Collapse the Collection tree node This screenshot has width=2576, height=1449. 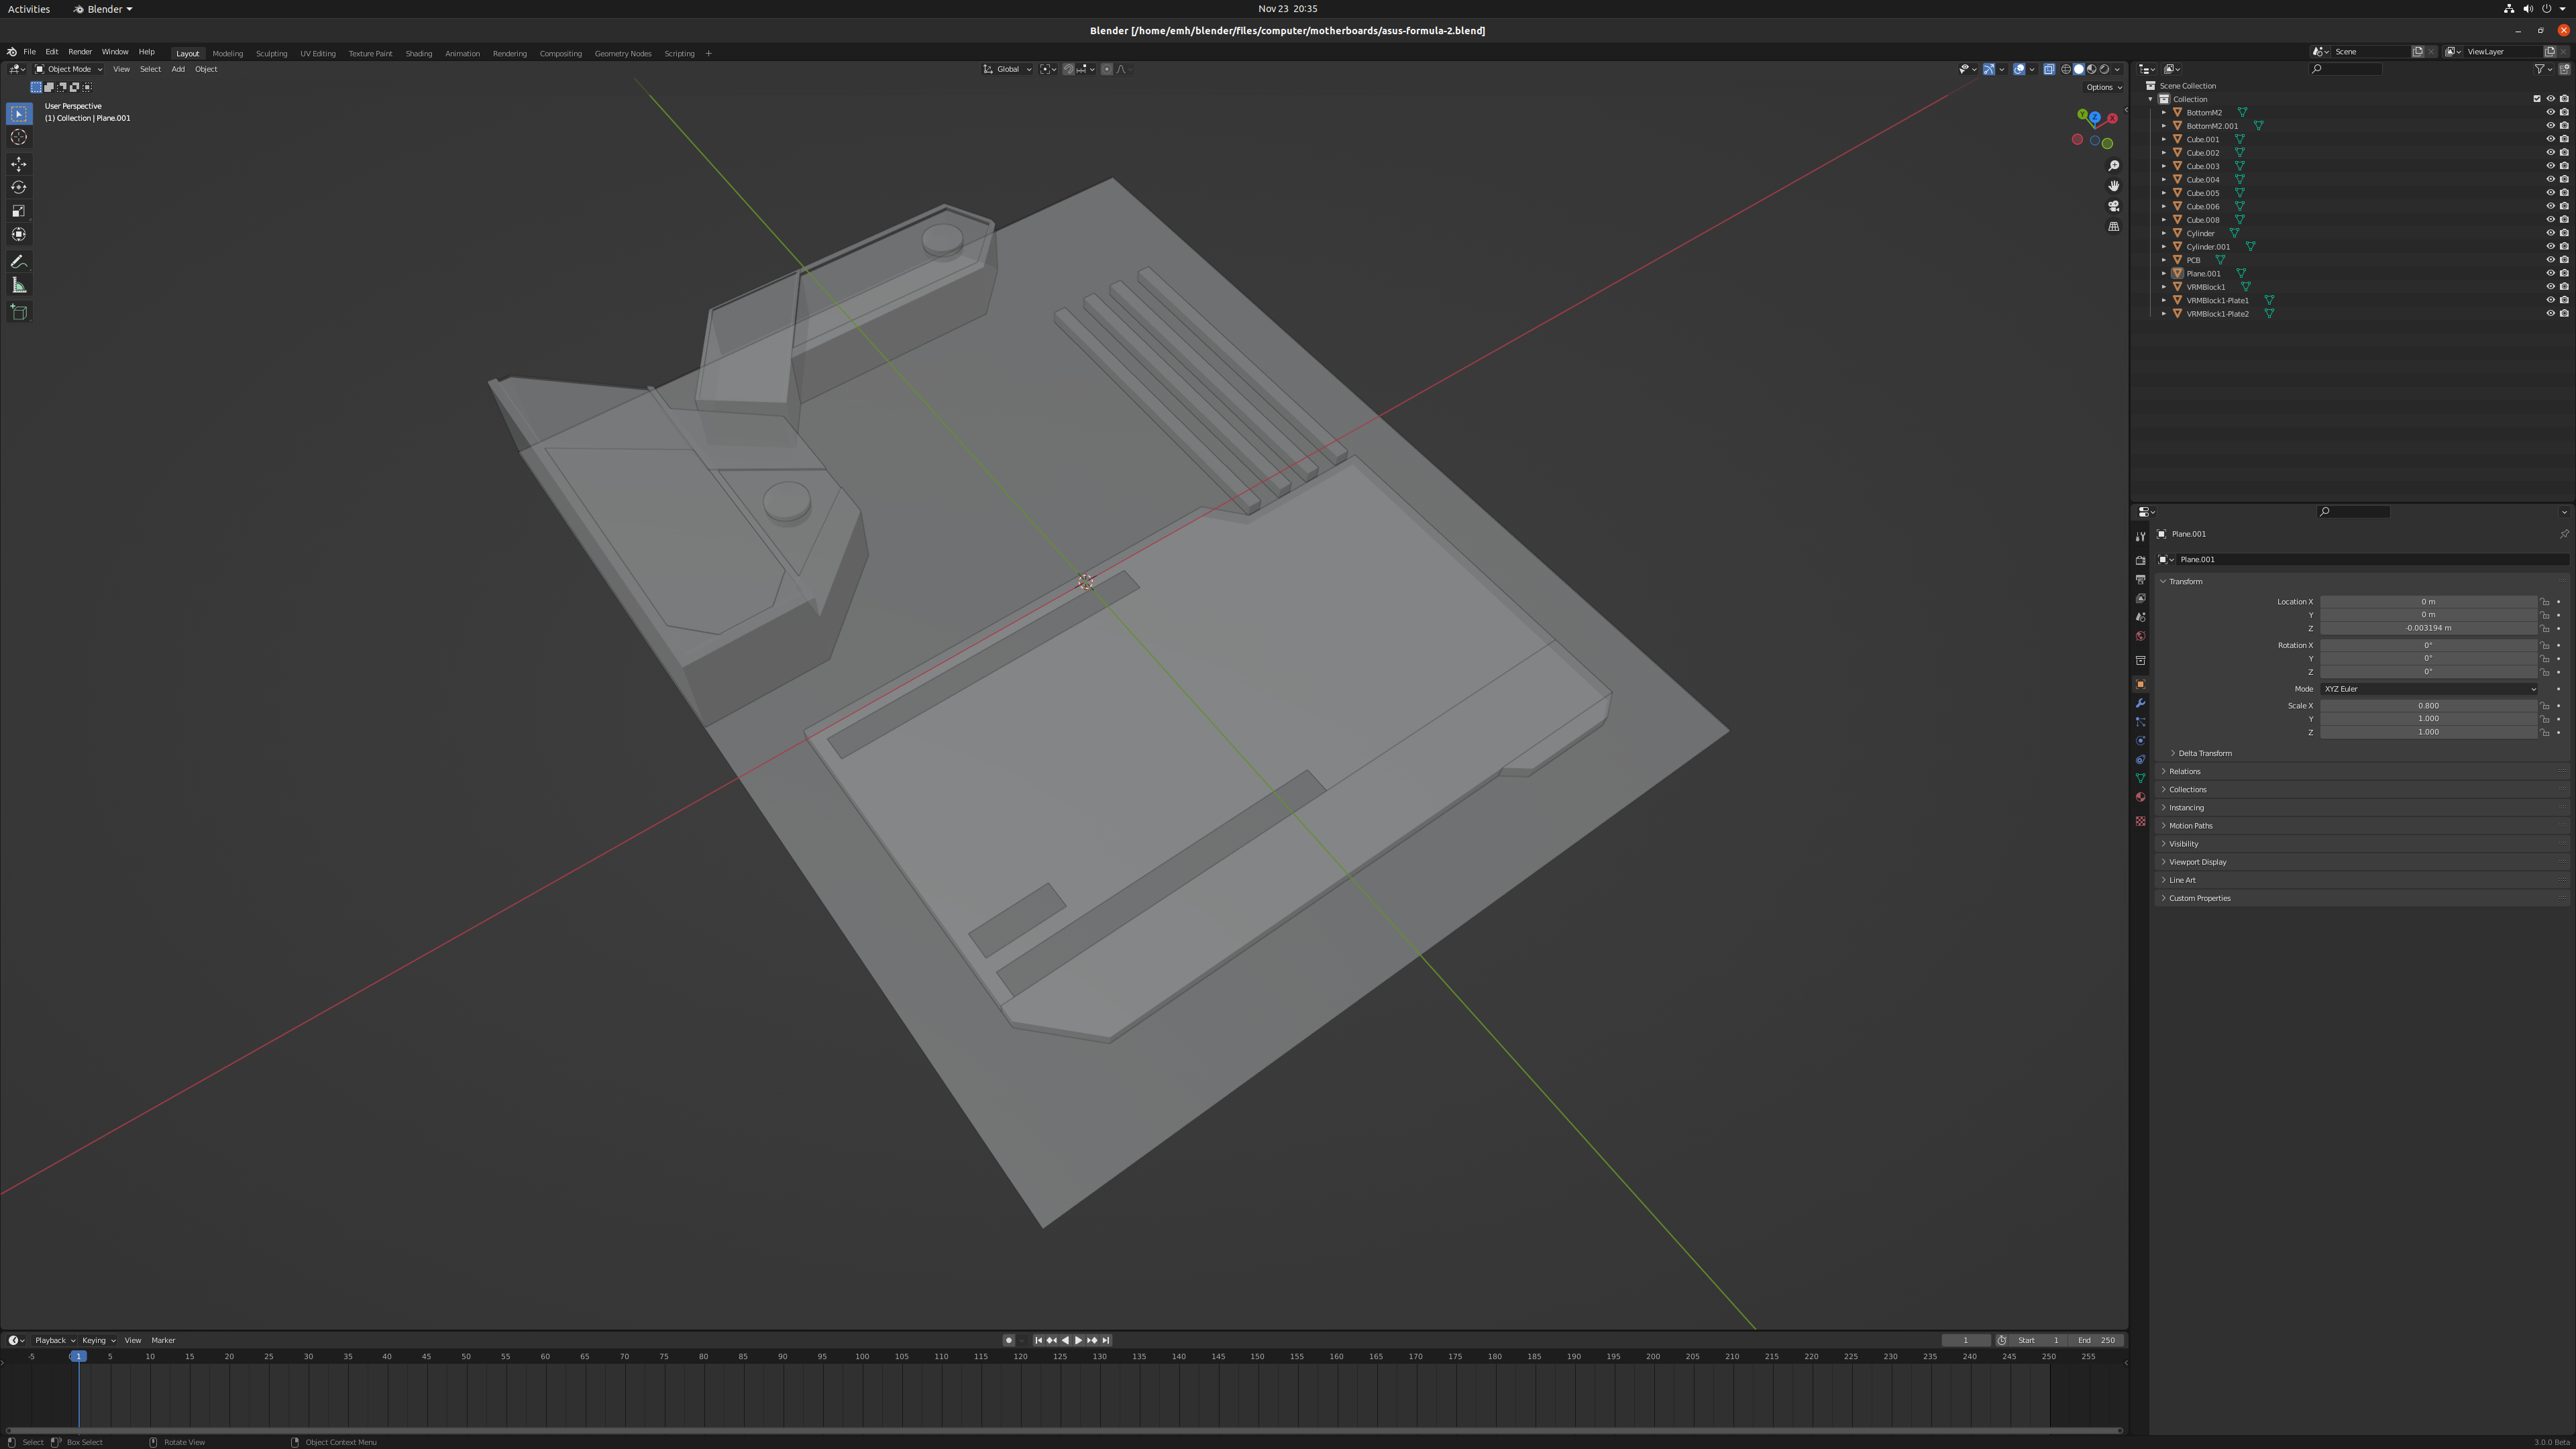(x=2150, y=99)
